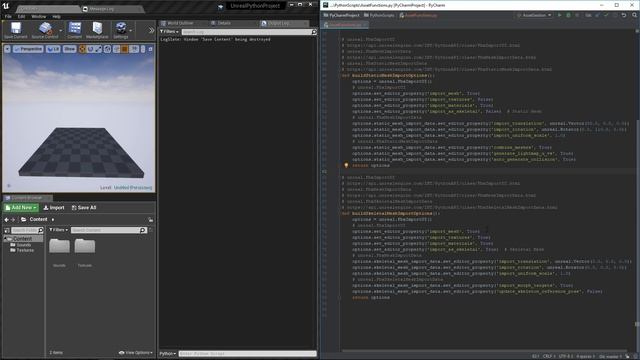Open the Marketplace toolbar button
This screenshot has width=640, height=360.
(97, 30)
